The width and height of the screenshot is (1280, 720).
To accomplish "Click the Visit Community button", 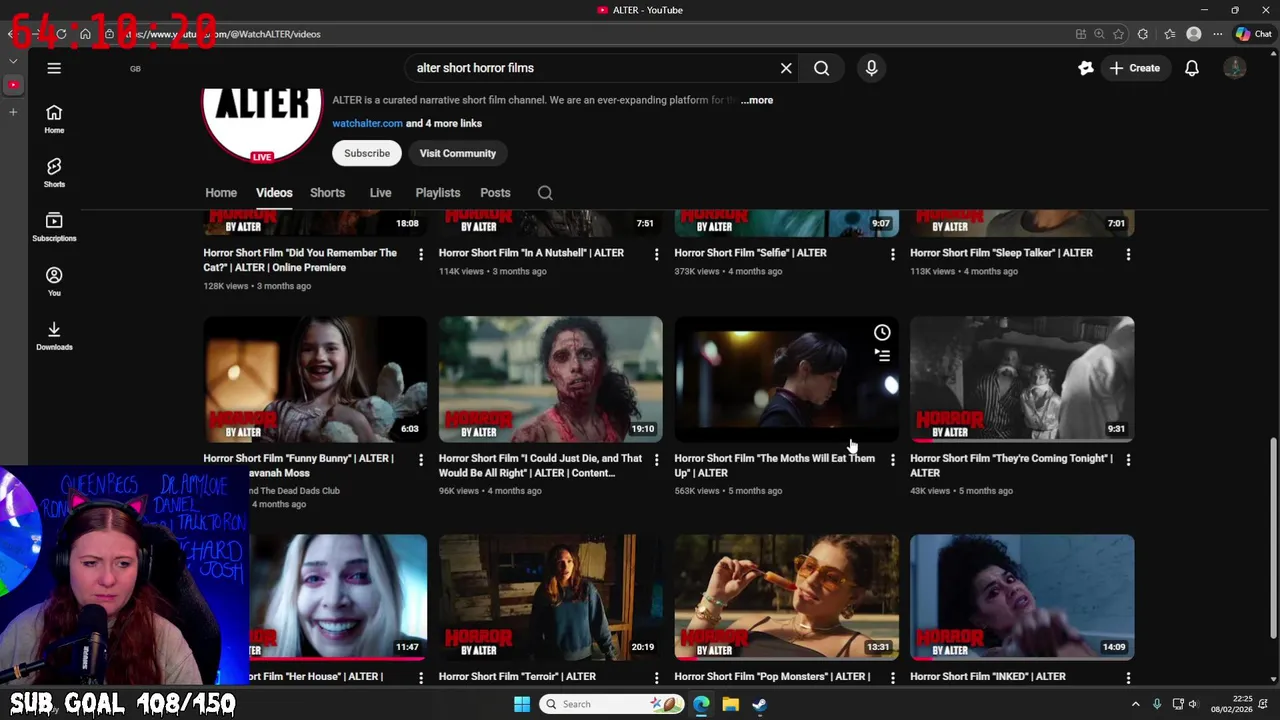I will coord(458,153).
